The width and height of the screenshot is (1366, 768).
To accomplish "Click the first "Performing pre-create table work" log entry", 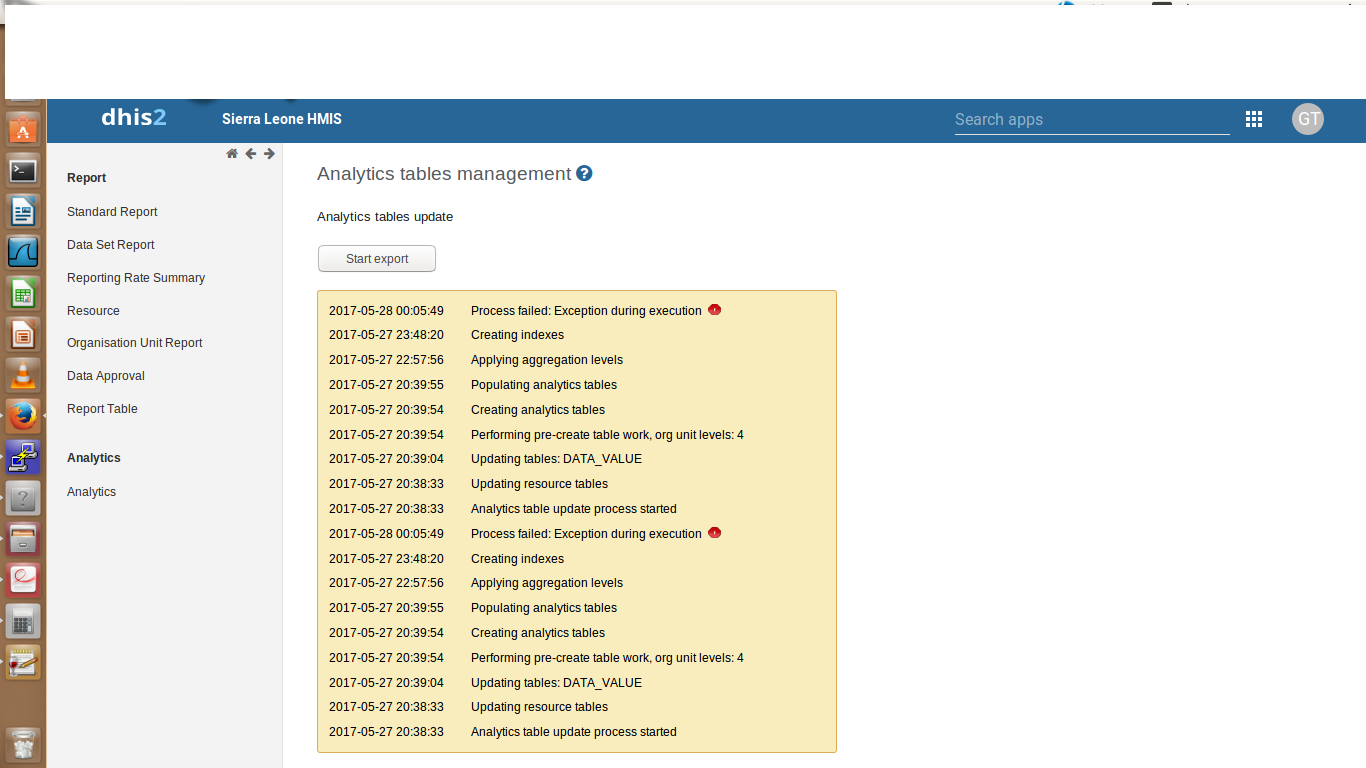I will 607,435.
